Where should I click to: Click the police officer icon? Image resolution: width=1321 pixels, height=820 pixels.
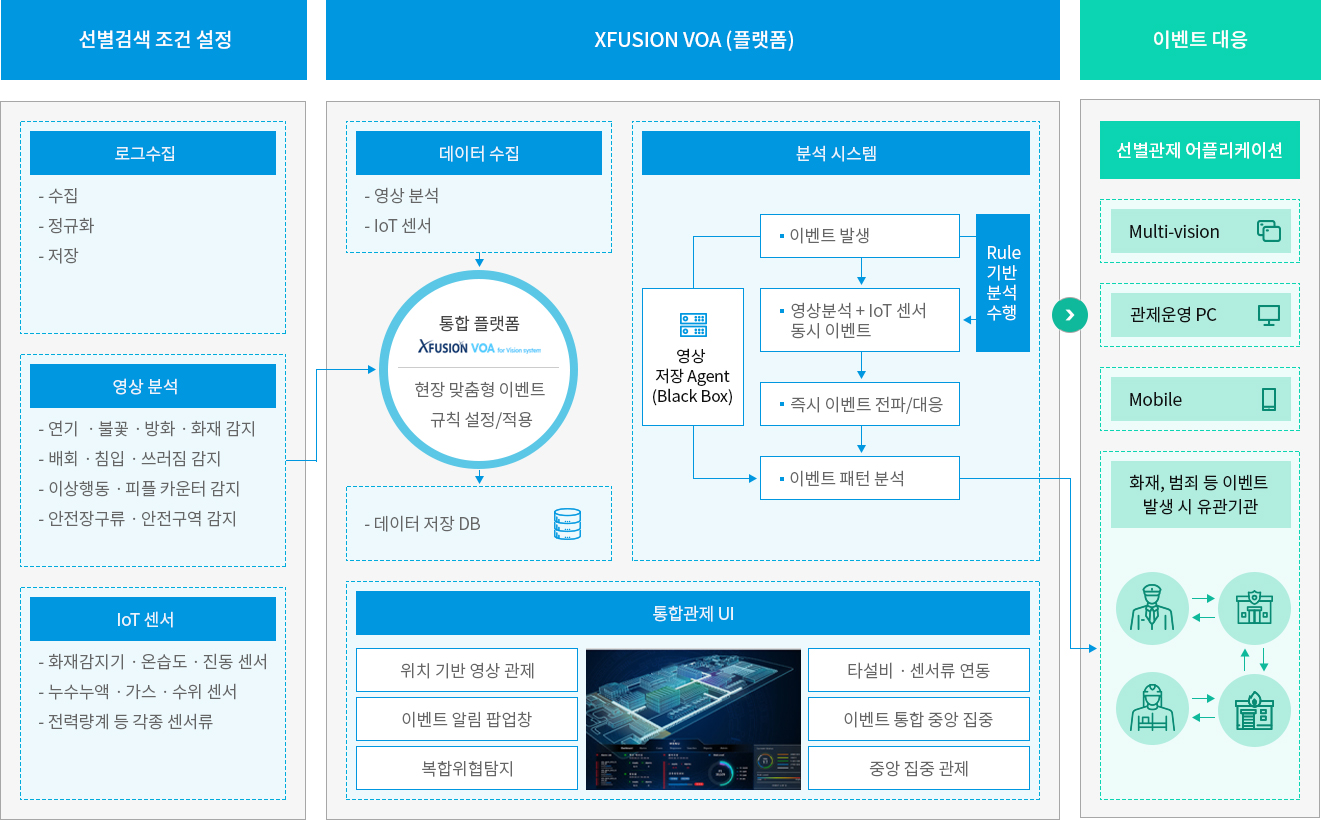[1151, 608]
